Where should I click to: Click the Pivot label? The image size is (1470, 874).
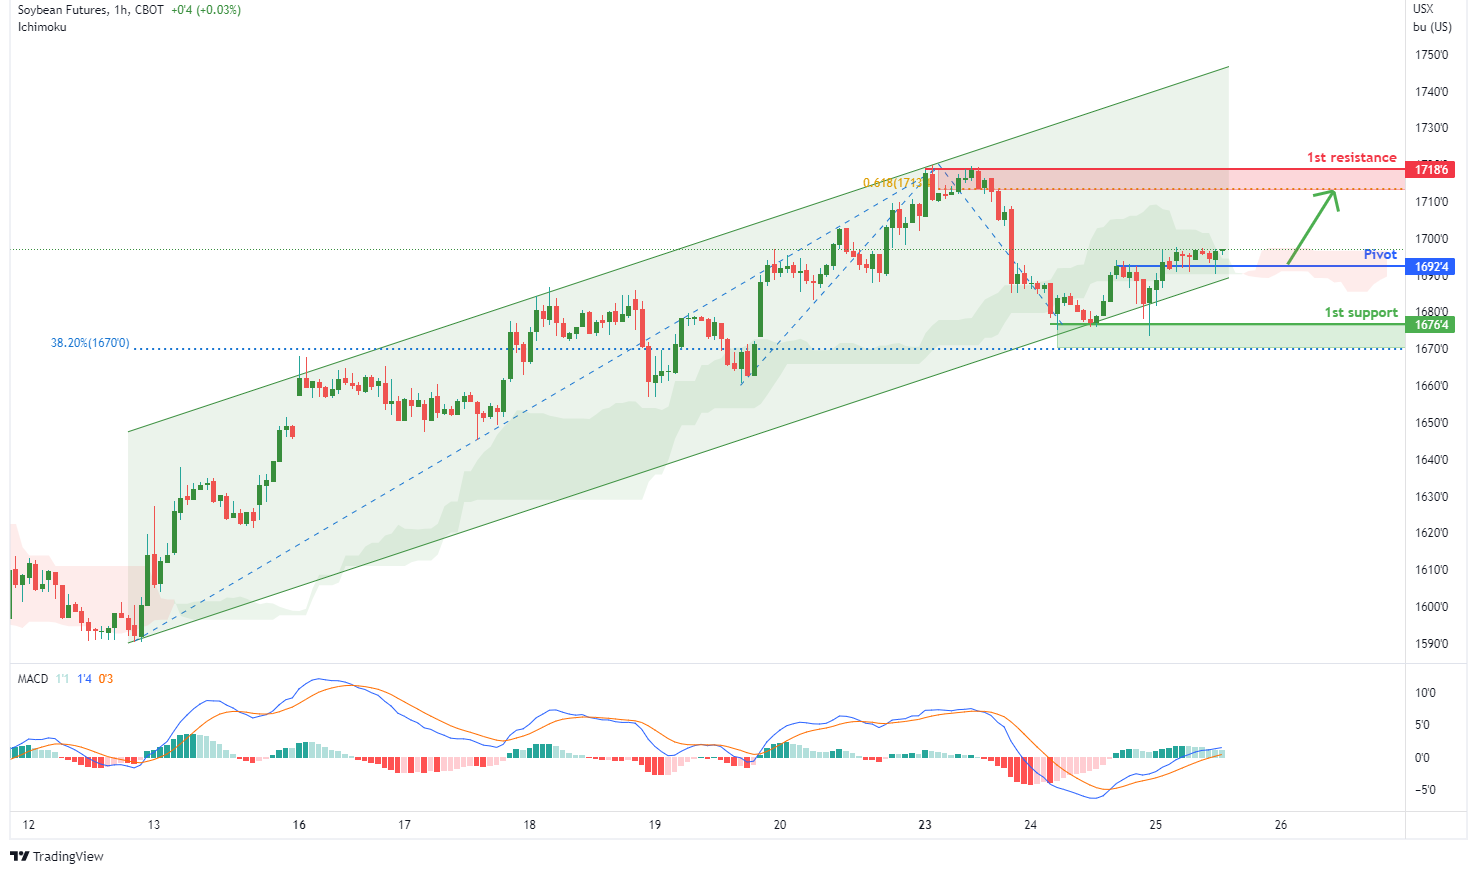pyautogui.click(x=1380, y=254)
